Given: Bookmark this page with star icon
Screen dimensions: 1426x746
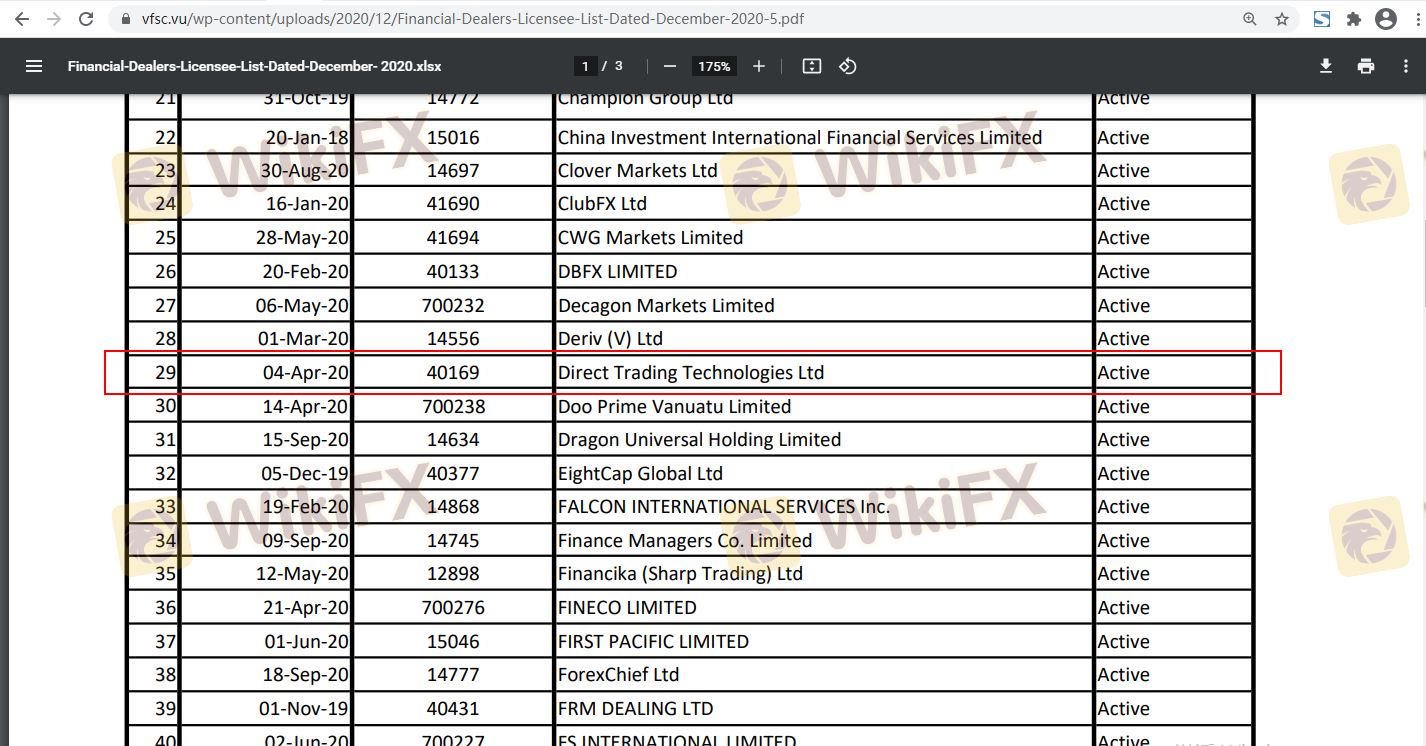Looking at the screenshot, I should [1282, 19].
